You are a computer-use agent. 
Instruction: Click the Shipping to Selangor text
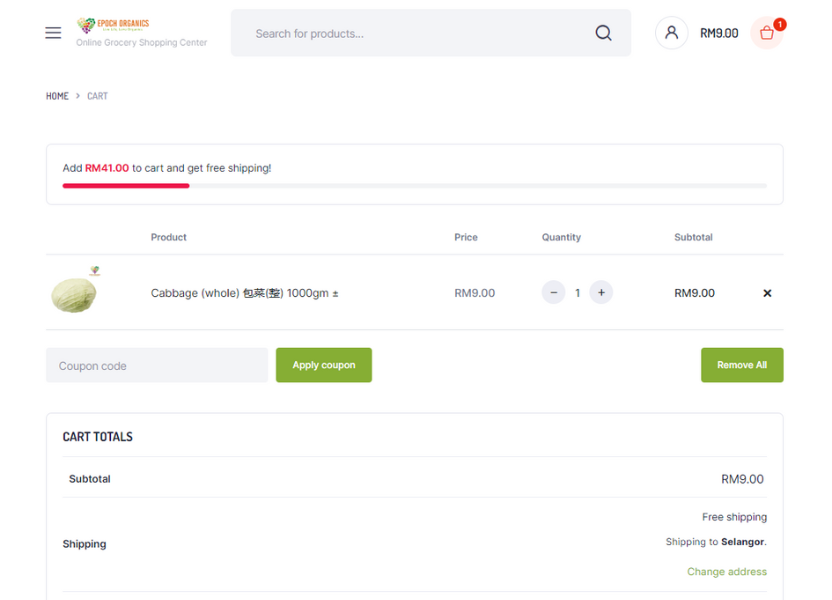tap(716, 542)
